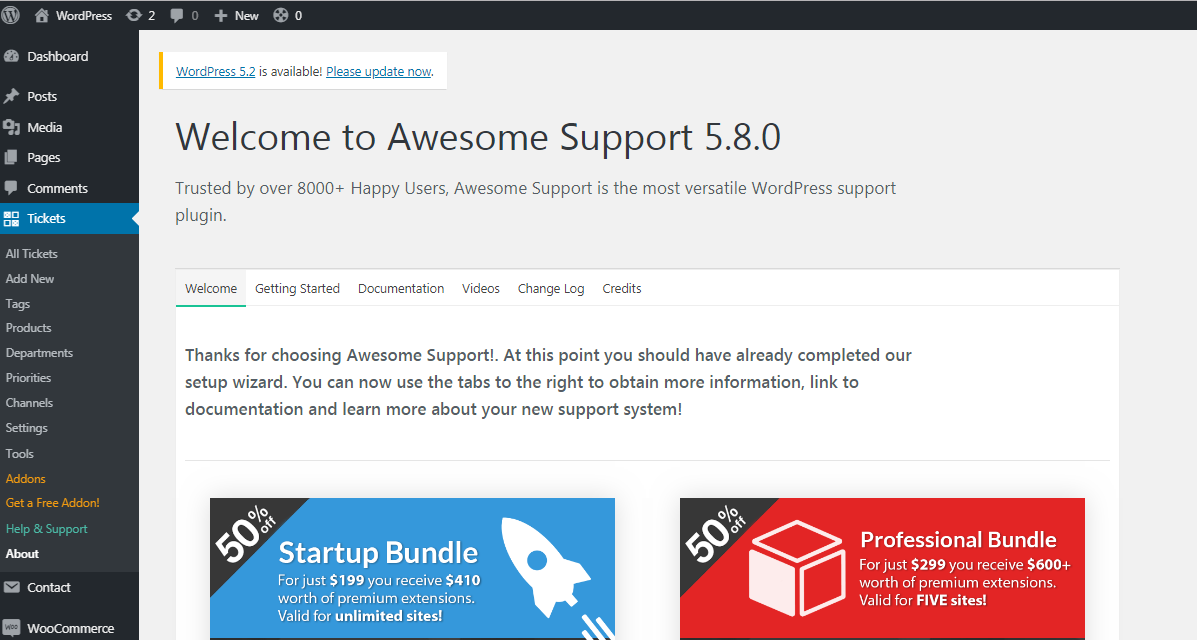This screenshot has width=1197, height=640.
Task: Switch to the Documentation tab
Action: [x=401, y=289]
